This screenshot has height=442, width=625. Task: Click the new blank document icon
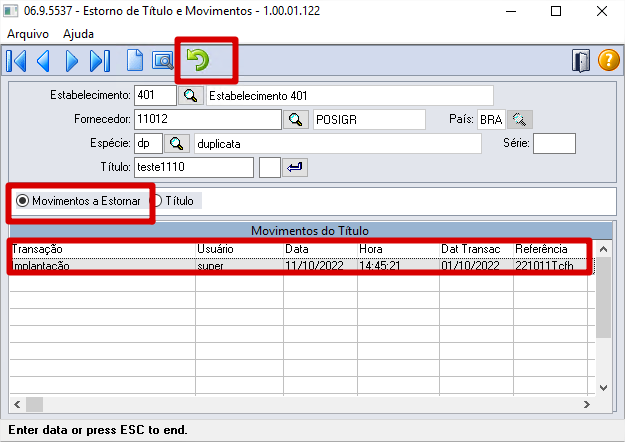135,61
